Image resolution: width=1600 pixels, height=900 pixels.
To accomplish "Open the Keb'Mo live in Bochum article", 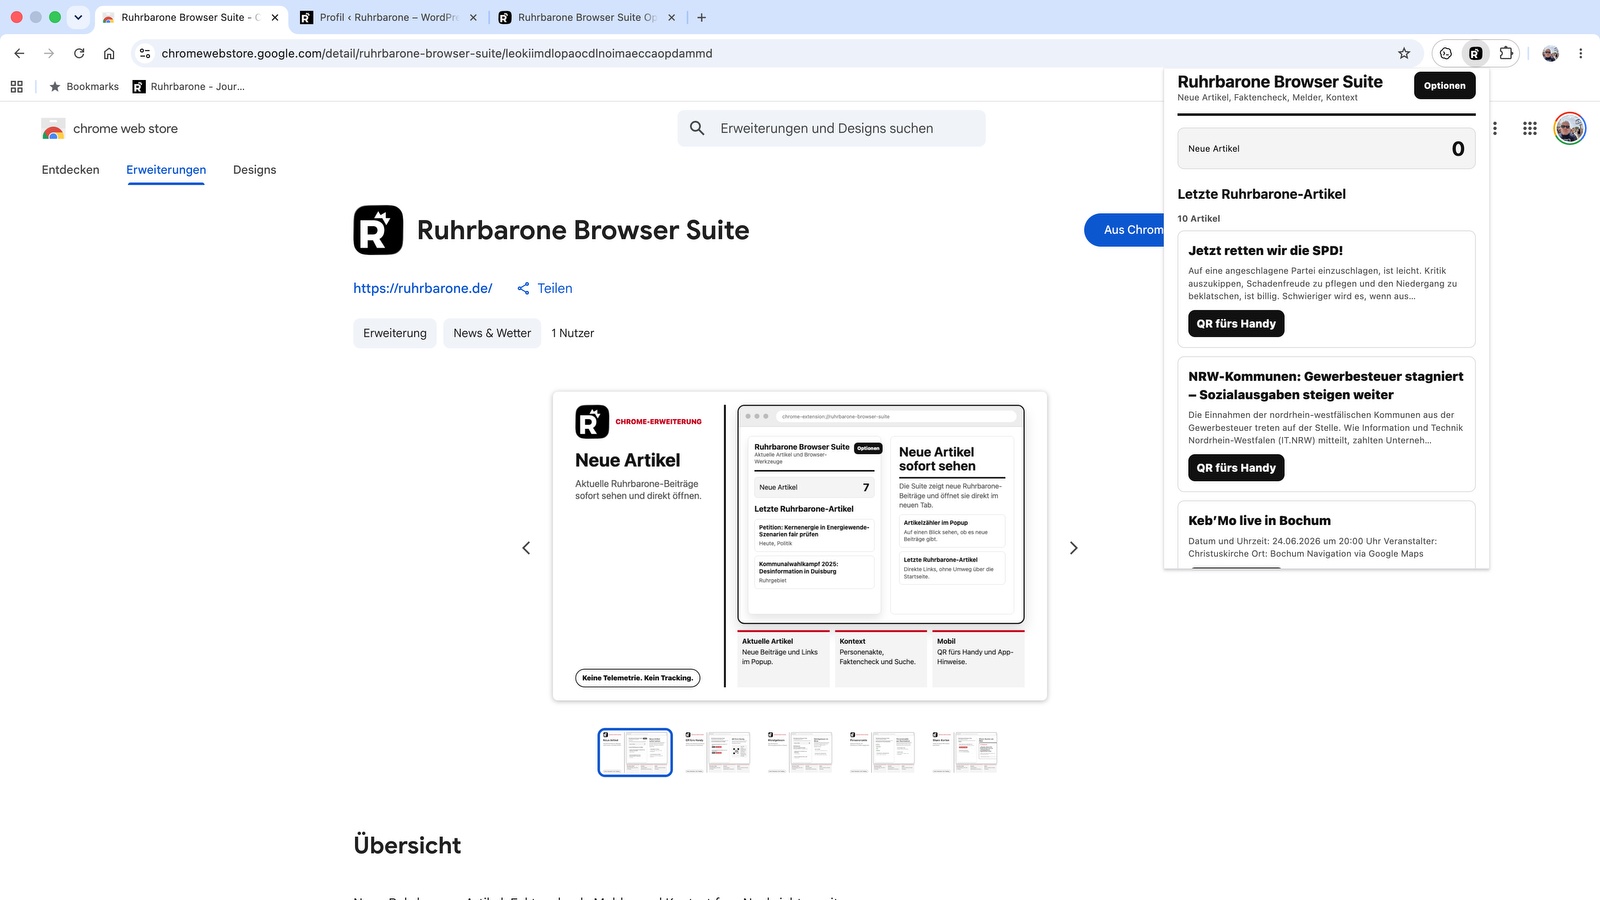I will pos(1259,521).
